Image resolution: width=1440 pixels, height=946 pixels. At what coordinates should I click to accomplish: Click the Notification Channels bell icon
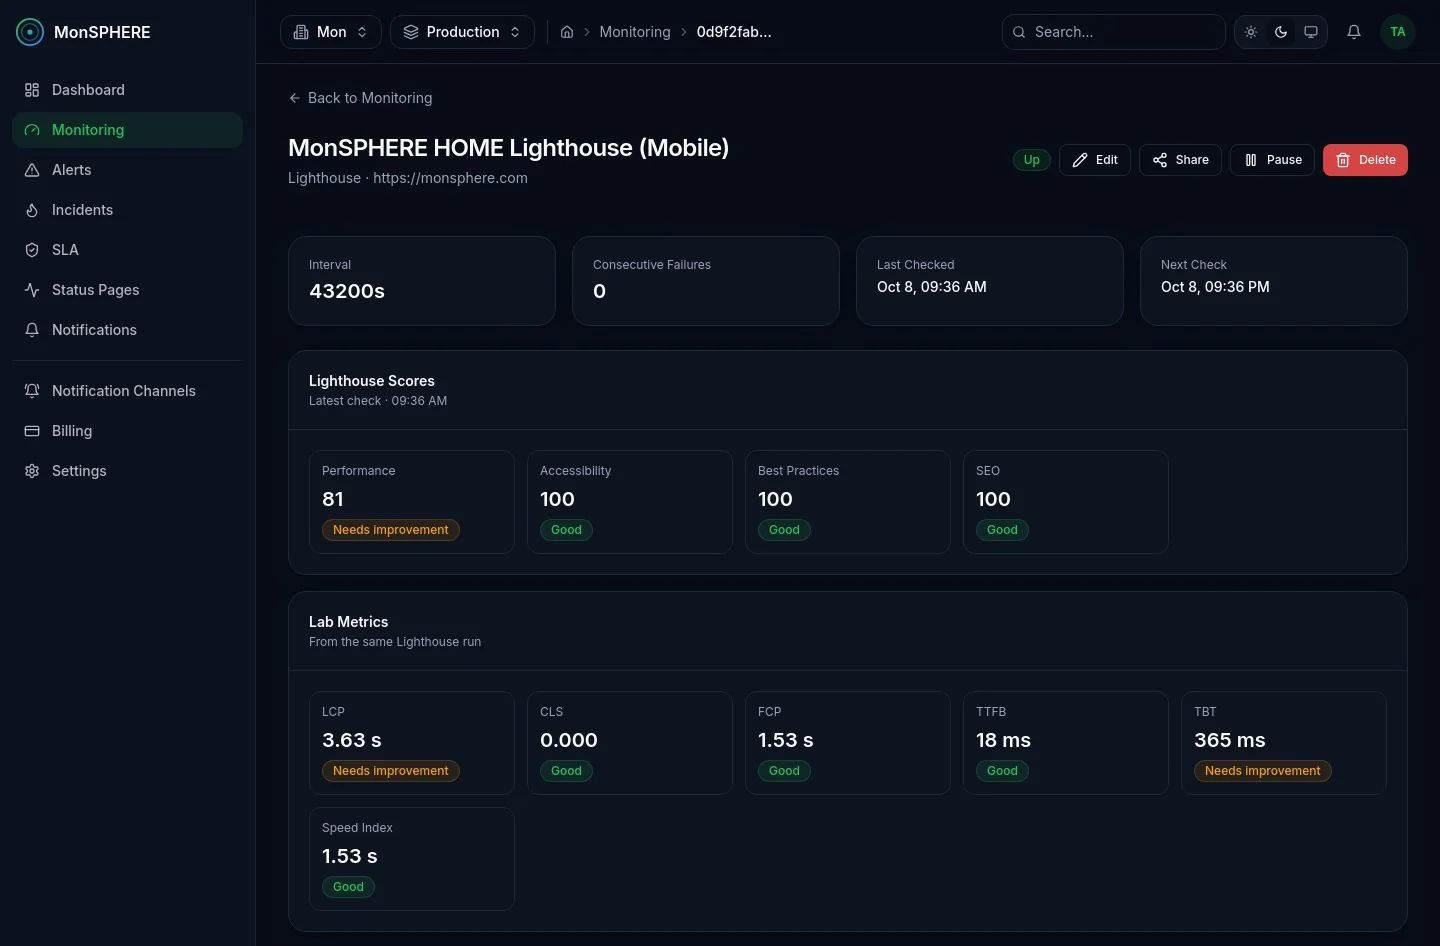(32, 391)
